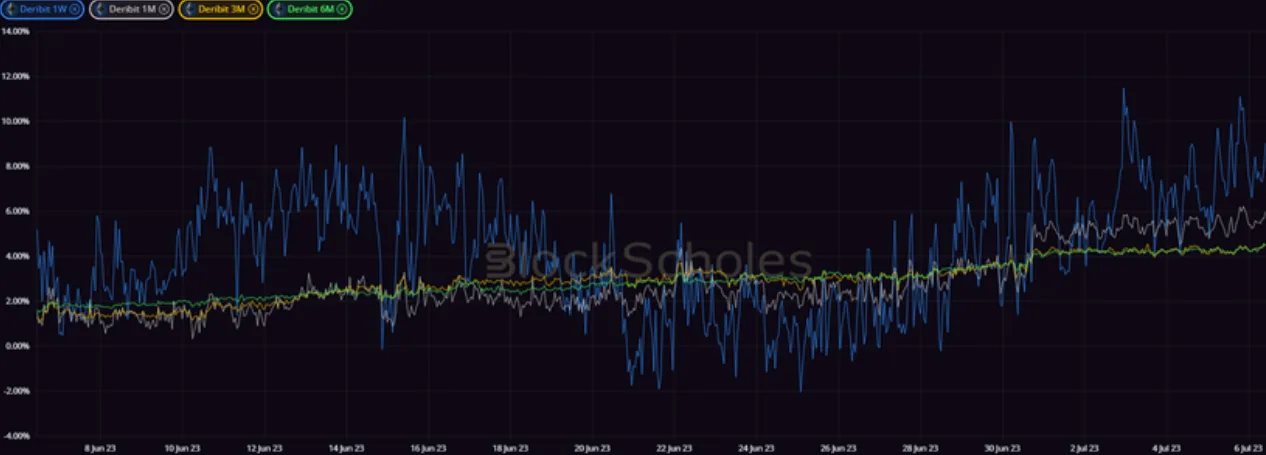This screenshot has height=455, width=1266.
Task: Click the 22 Jun 23 date label
Action: tap(674, 449)
